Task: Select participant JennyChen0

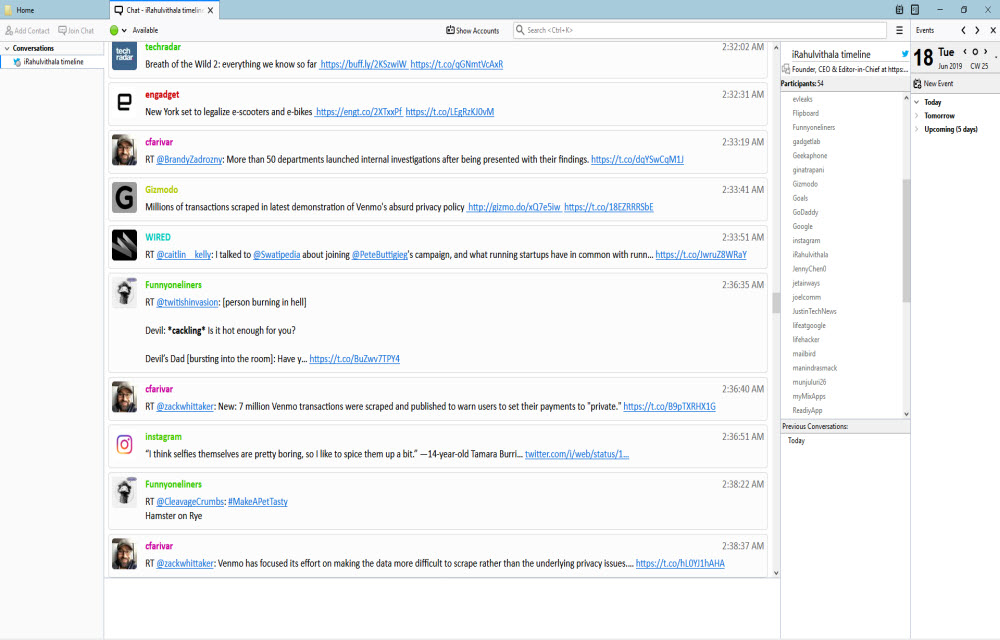Action: tap(809, 269)
